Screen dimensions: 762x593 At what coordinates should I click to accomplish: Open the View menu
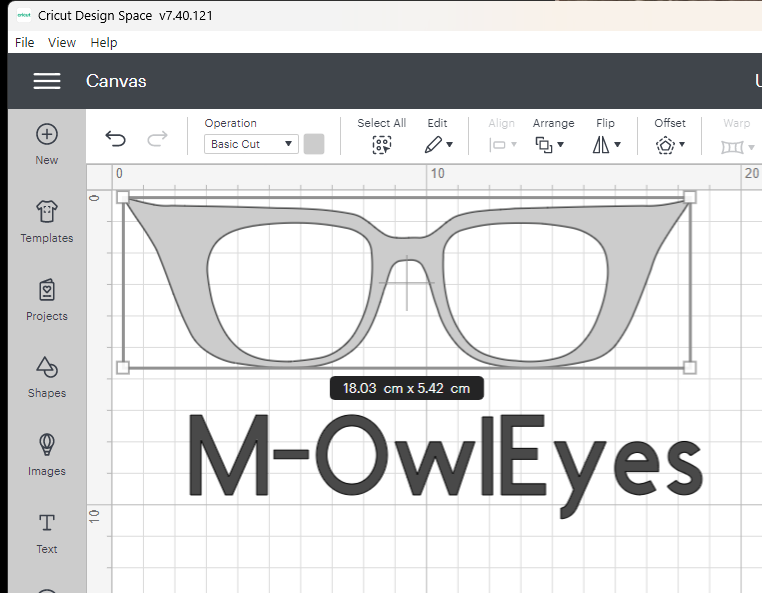(62, 43)
